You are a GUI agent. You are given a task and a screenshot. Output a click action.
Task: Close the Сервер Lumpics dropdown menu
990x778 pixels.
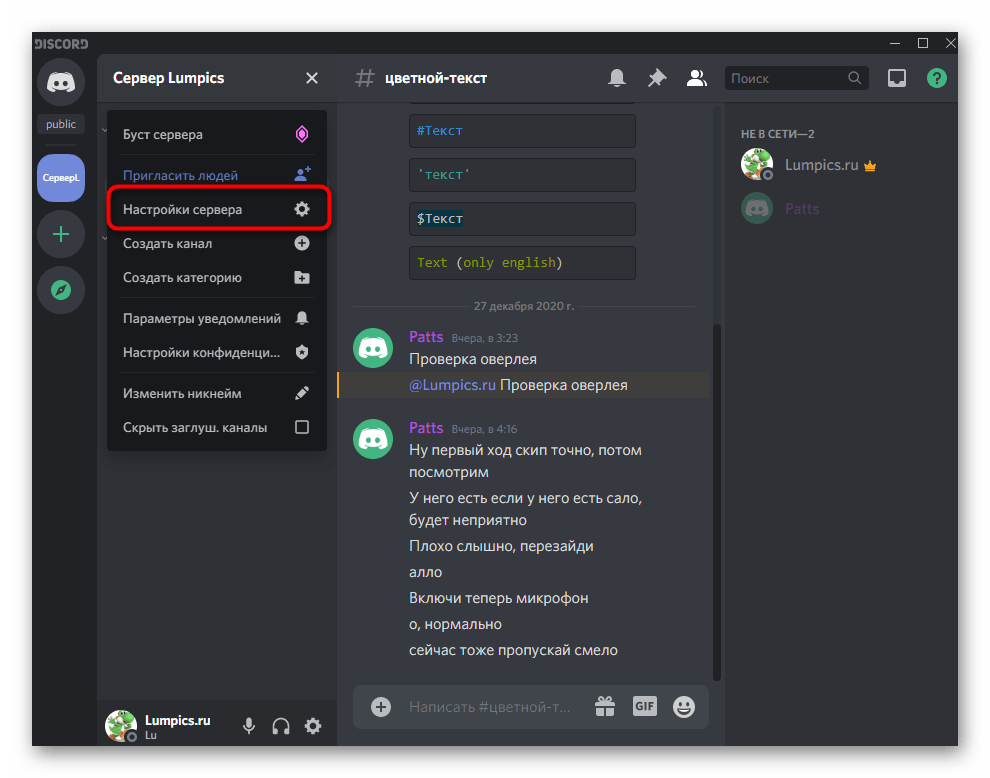(312, 78)
